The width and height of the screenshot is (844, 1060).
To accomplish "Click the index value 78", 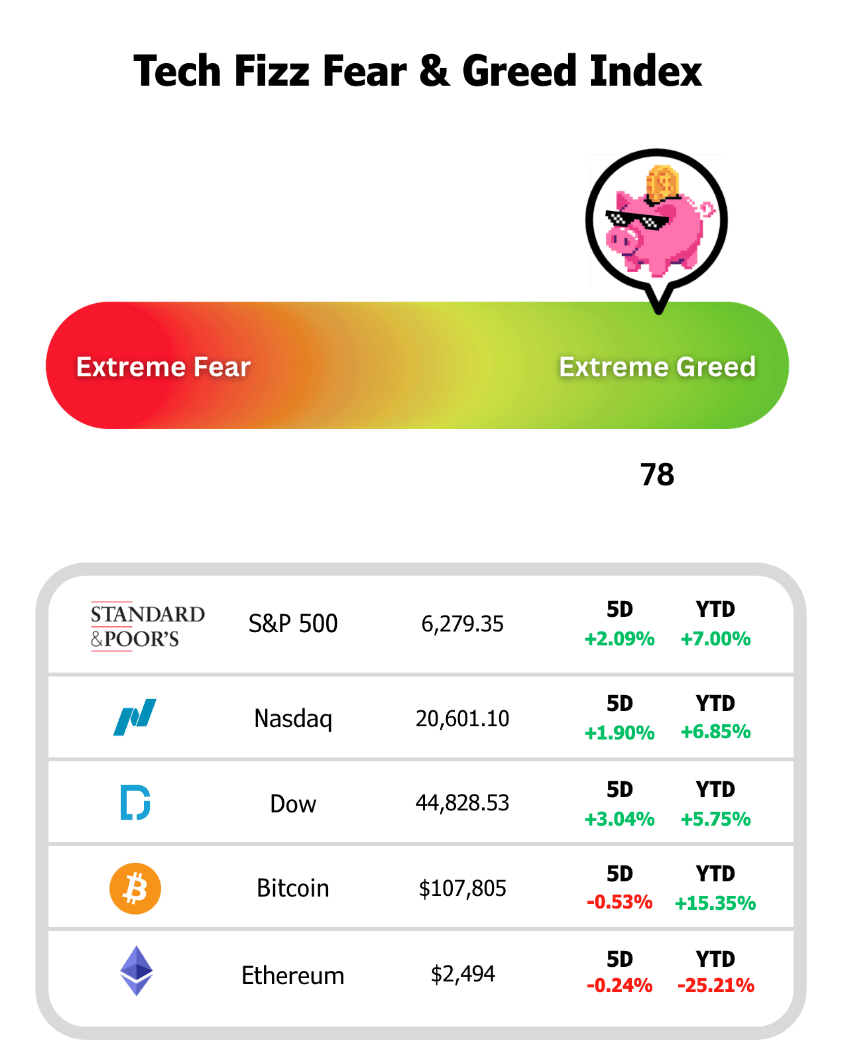I will click(x=657, y=475).
